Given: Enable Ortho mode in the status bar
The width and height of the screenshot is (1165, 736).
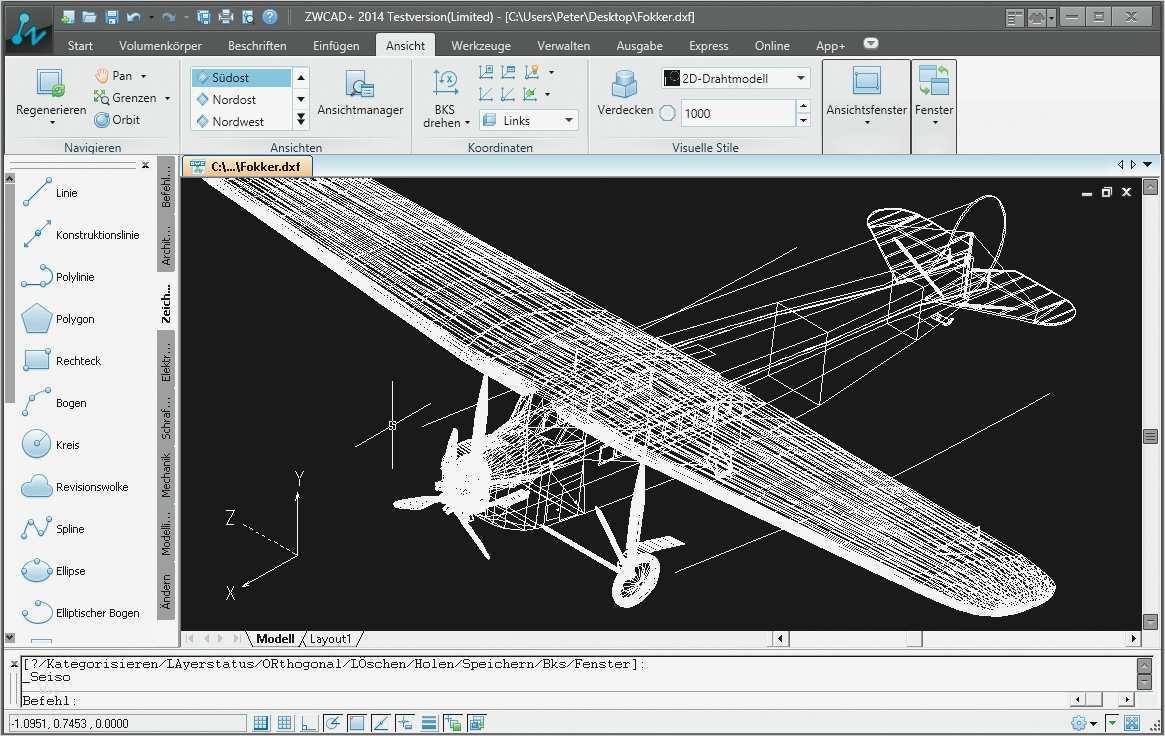Looking at the screenshot, I should click(x=308, y=722).
